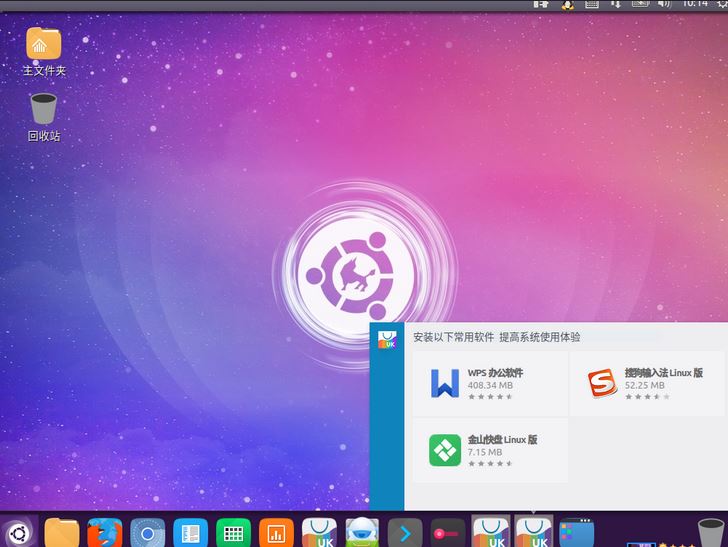Click the orange 搜狗输入法 Sogou icon

[601, 383]
